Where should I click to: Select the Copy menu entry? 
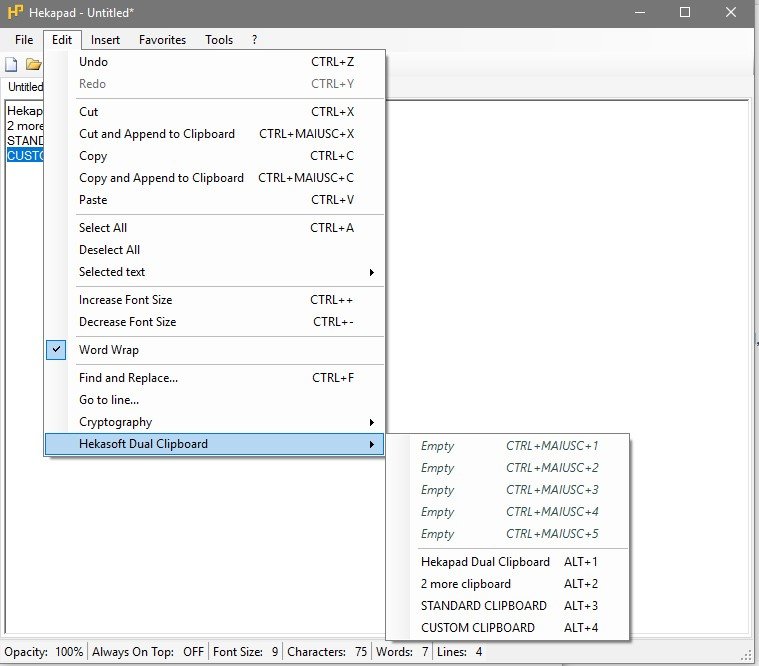point(215,156)
